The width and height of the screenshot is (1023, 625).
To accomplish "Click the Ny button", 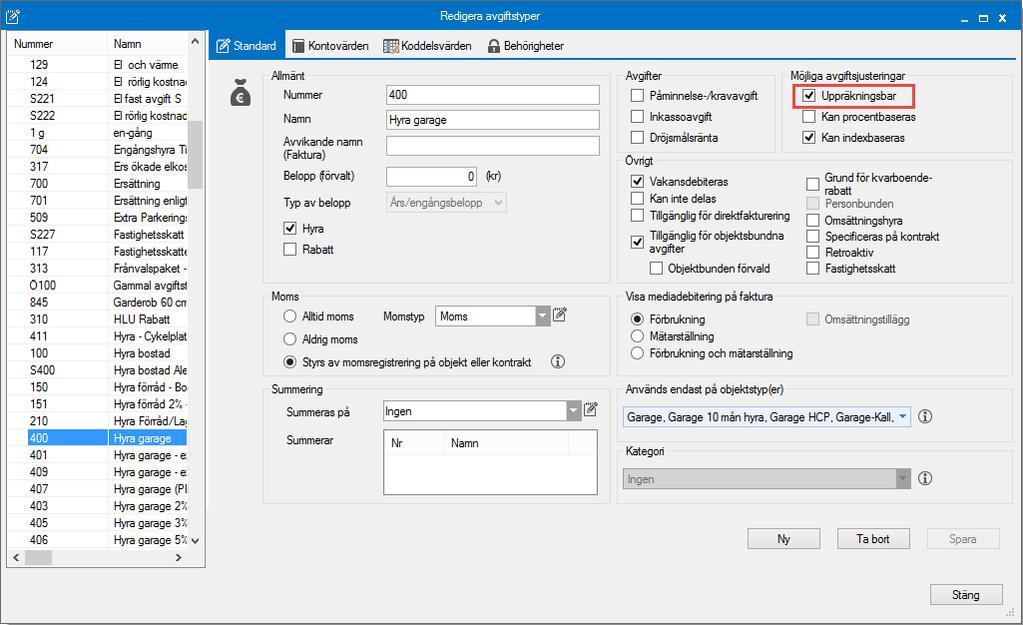I will click(784, 539).
